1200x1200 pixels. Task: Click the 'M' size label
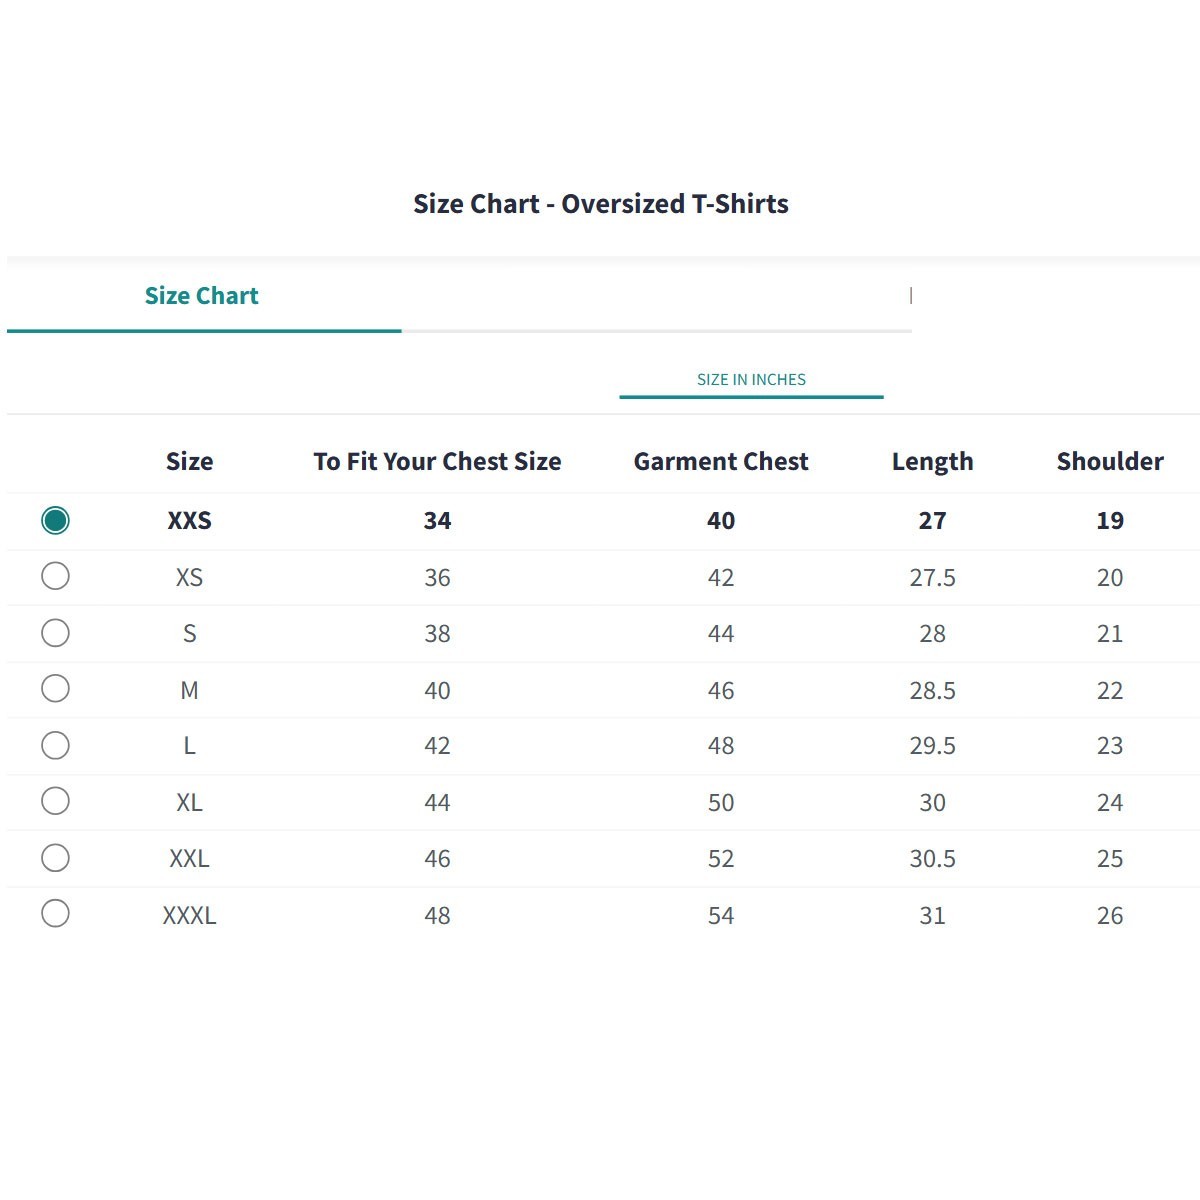point(189,691)
